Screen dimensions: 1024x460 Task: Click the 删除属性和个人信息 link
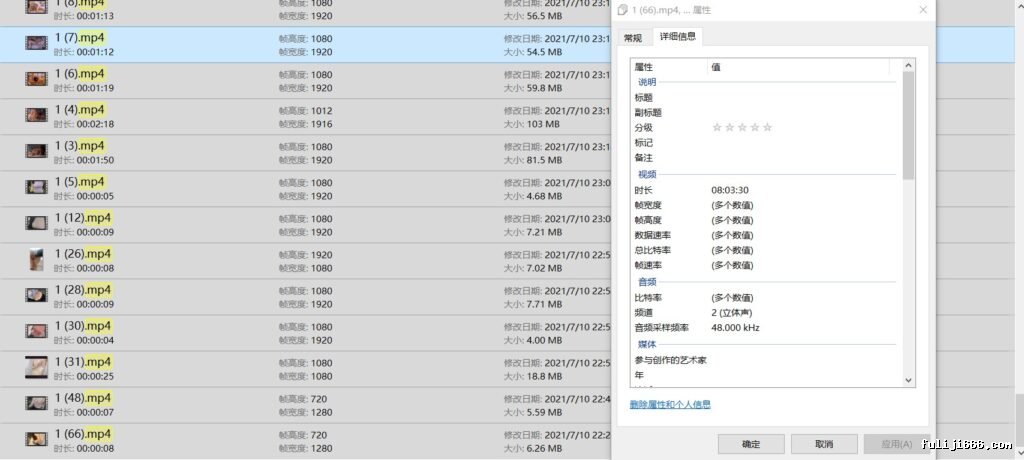pyautogui.click(x=670, y=404)
